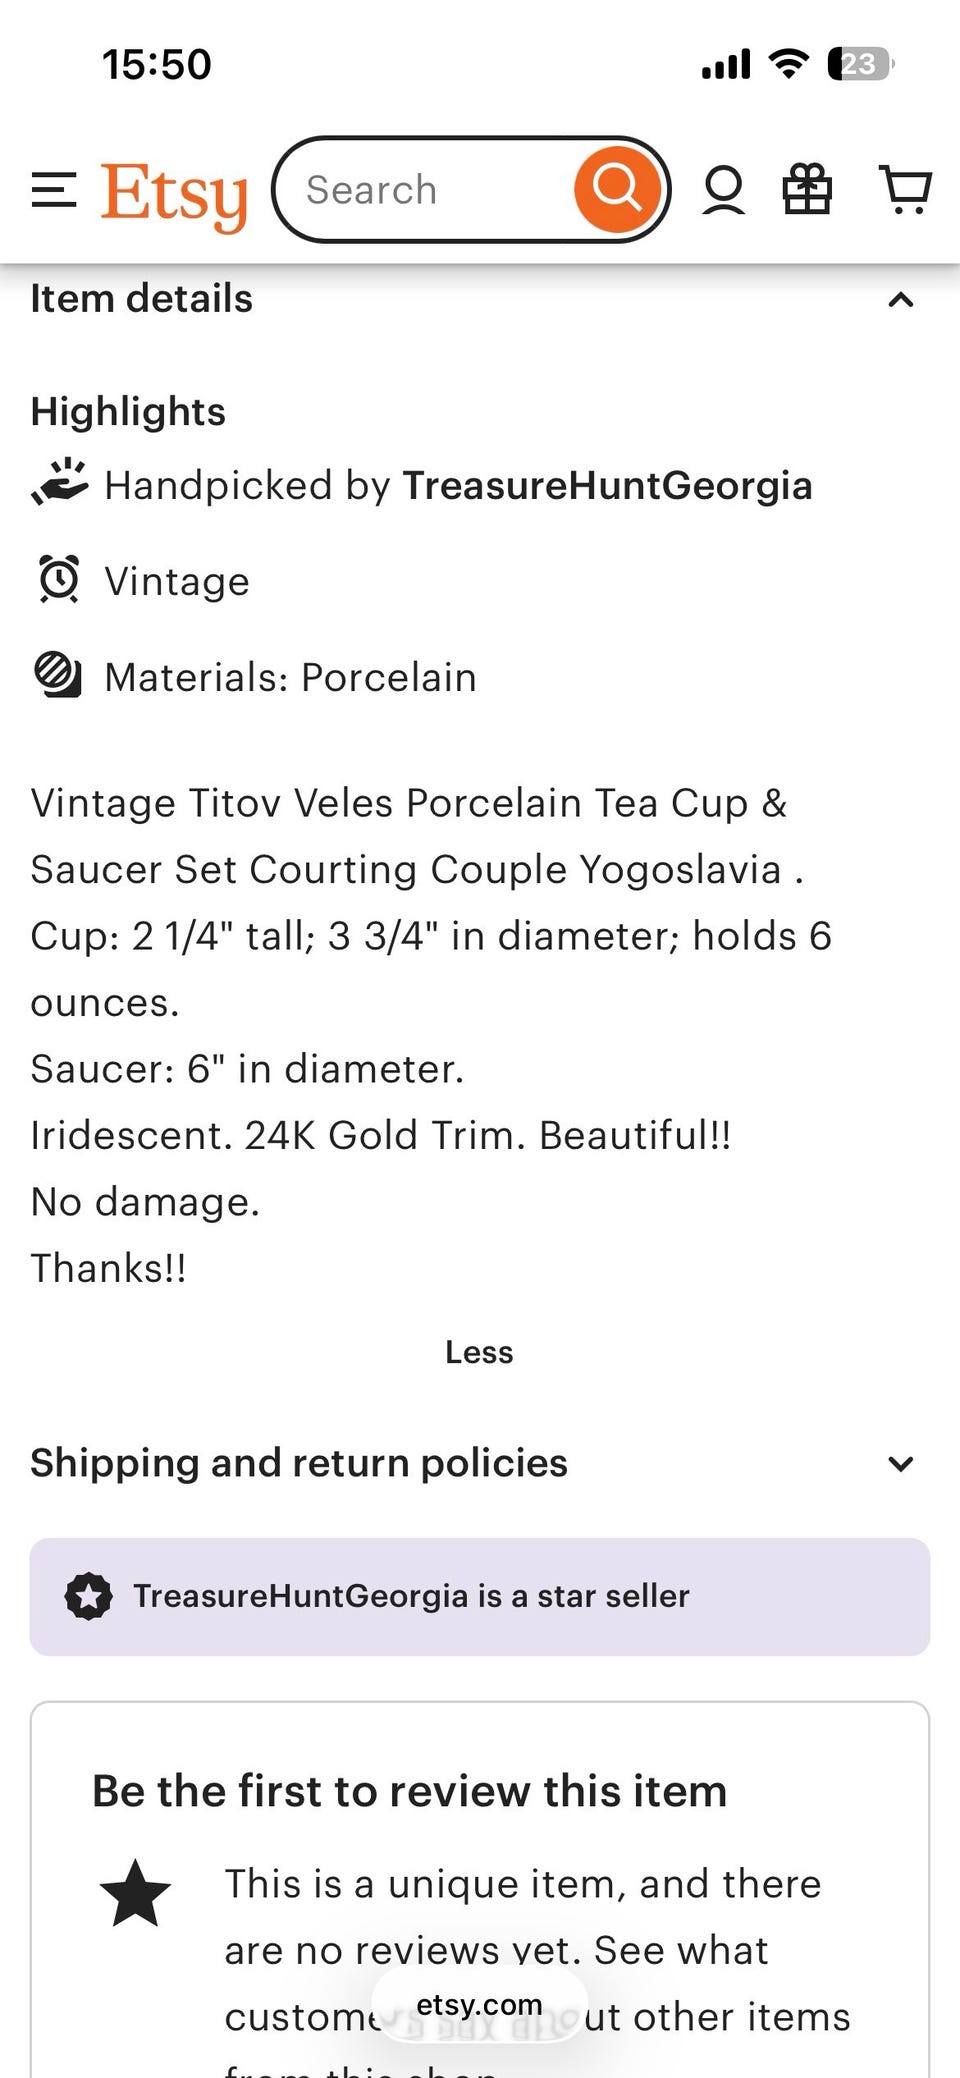Tap the handpicked hand icon
This screenshot has width=960, height=2078.
(59, 483)
